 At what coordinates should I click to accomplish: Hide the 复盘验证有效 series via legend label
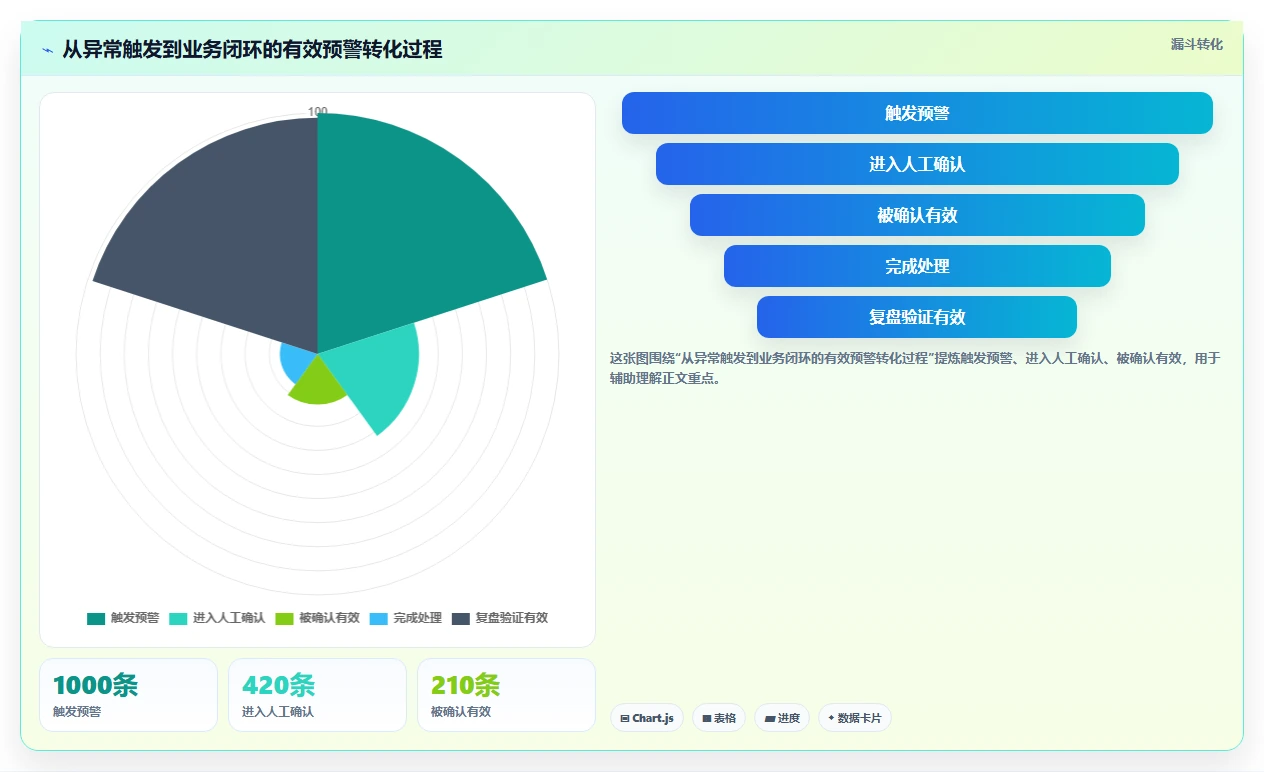click(511, 618)
